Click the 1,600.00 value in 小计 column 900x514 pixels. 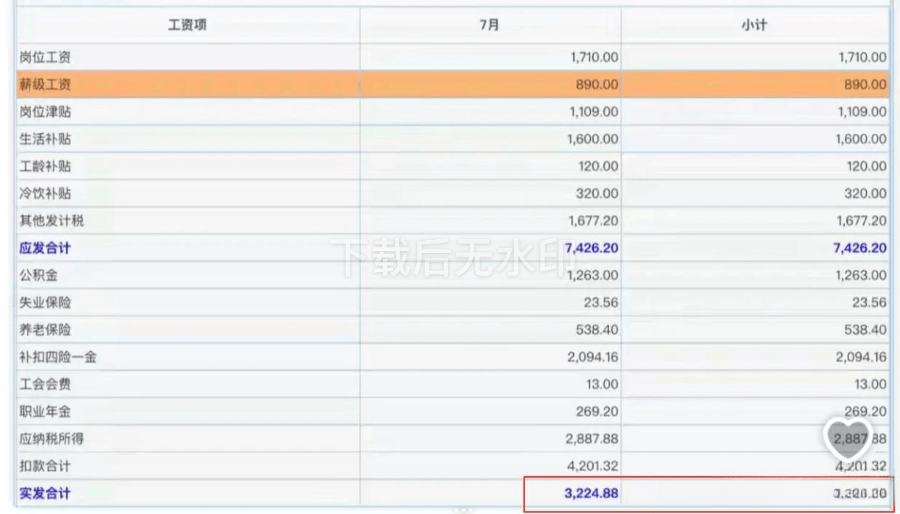pos(860,139)
